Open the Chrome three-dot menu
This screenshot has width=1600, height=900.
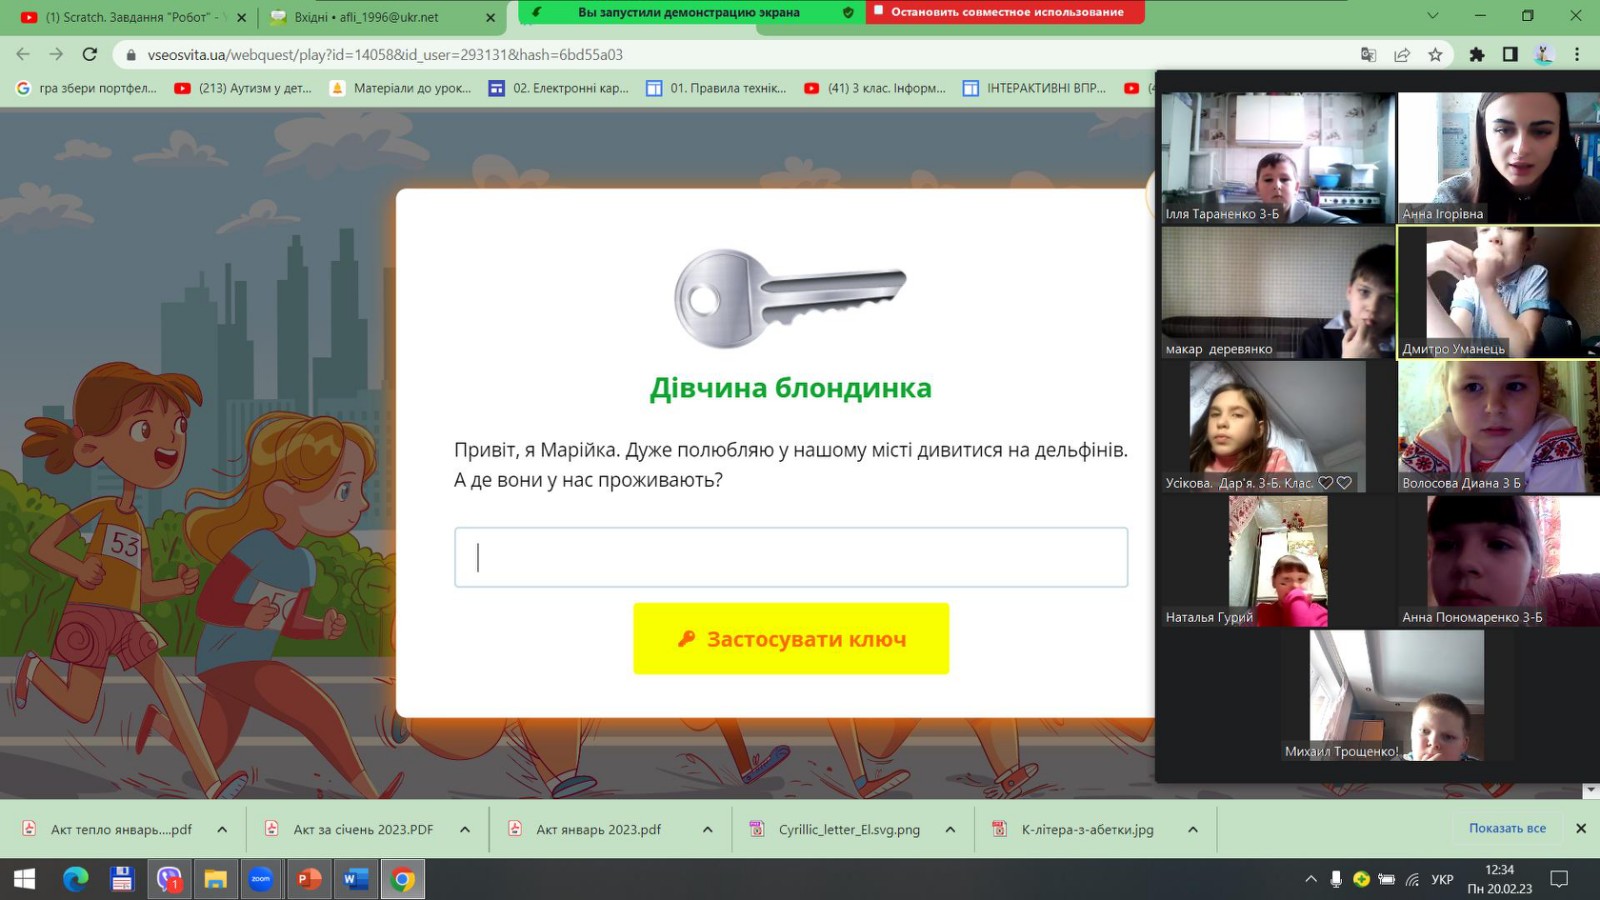pos(1577,54)
